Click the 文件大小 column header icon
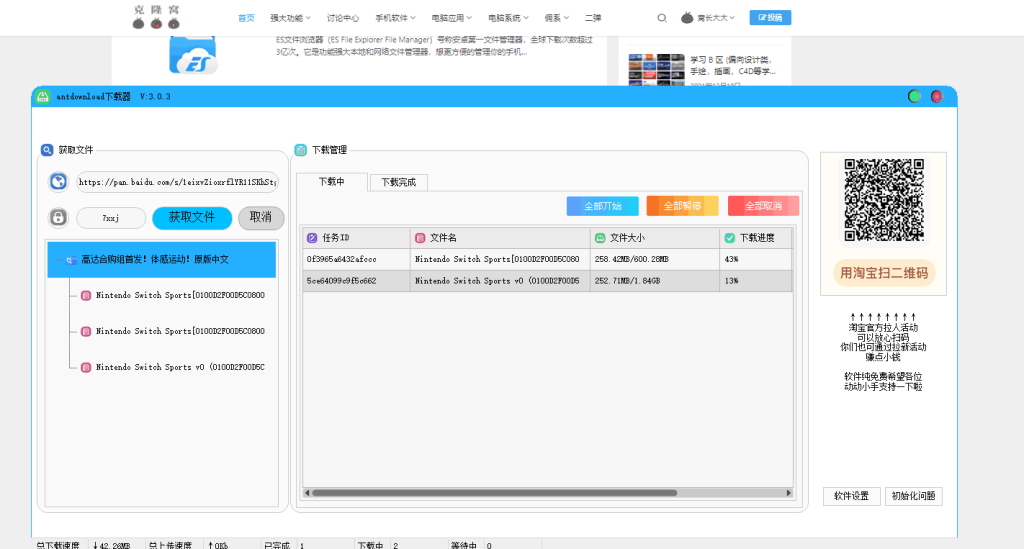The image size is (1024, 549). coord(600,238)
